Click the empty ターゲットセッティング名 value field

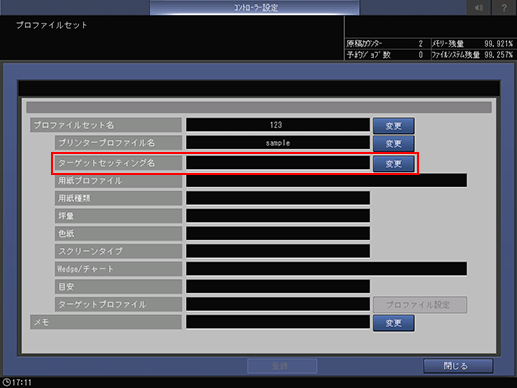click(278, 163)
